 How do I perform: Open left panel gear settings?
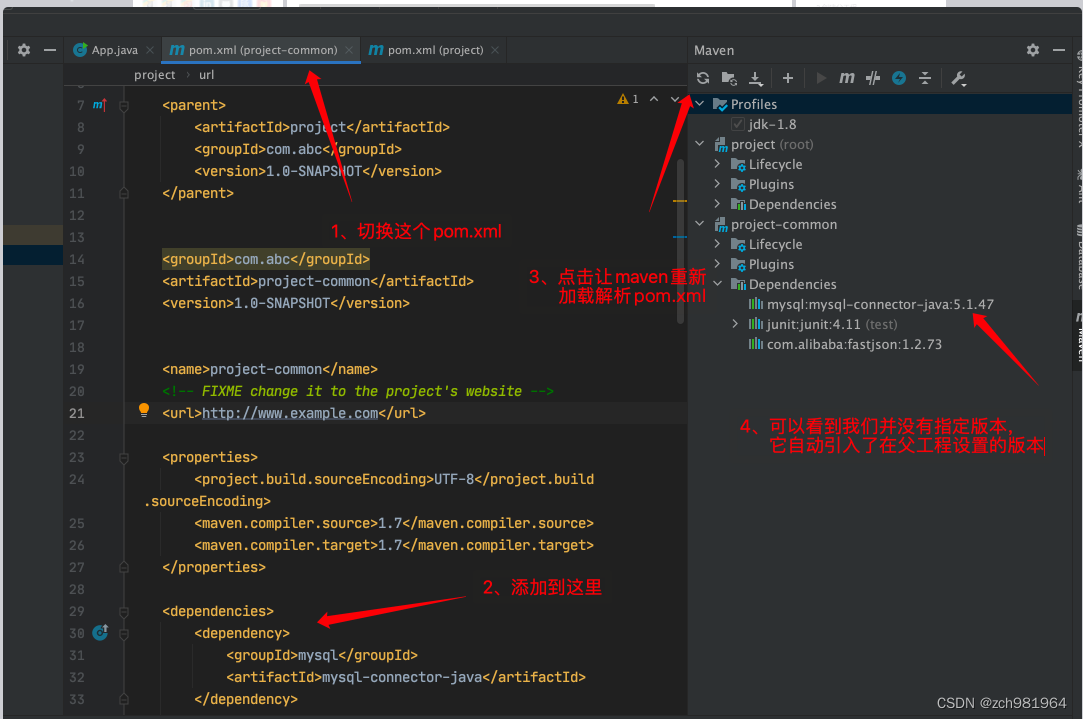[x=23, y=50]
